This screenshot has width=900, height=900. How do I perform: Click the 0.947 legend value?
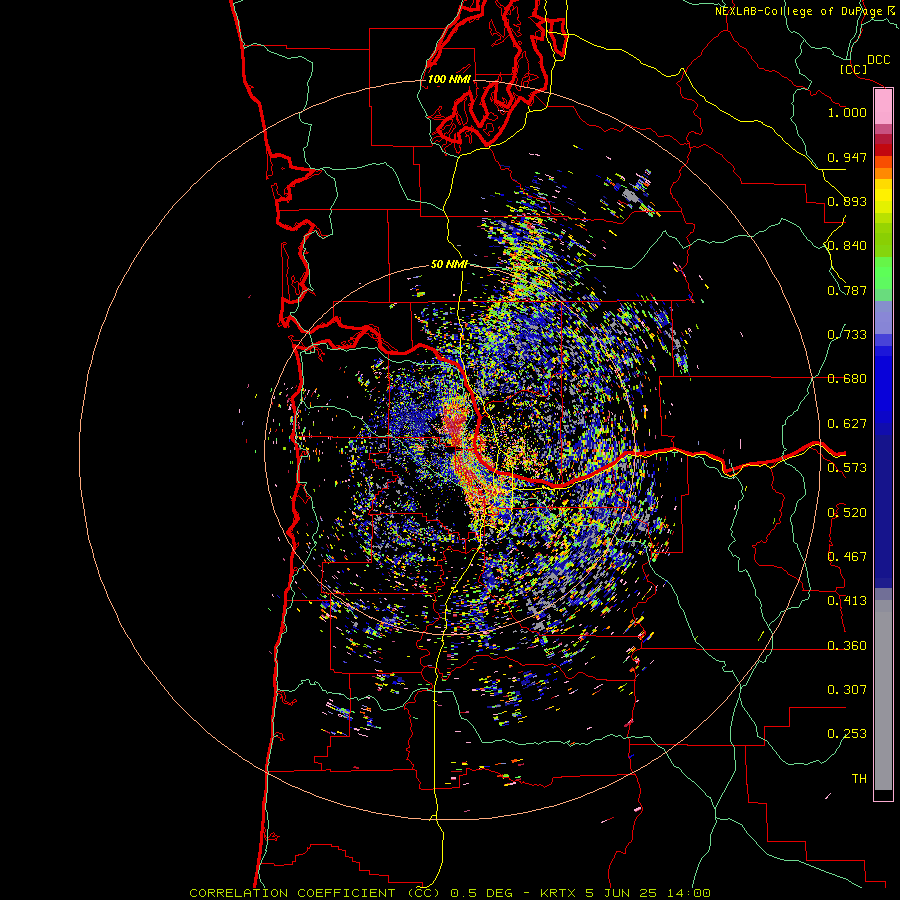[x=847, y=157]
